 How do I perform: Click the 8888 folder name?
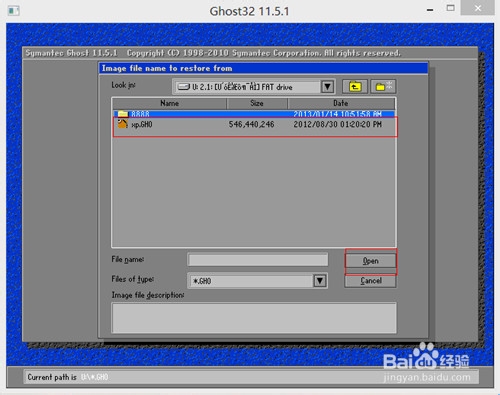140,114
